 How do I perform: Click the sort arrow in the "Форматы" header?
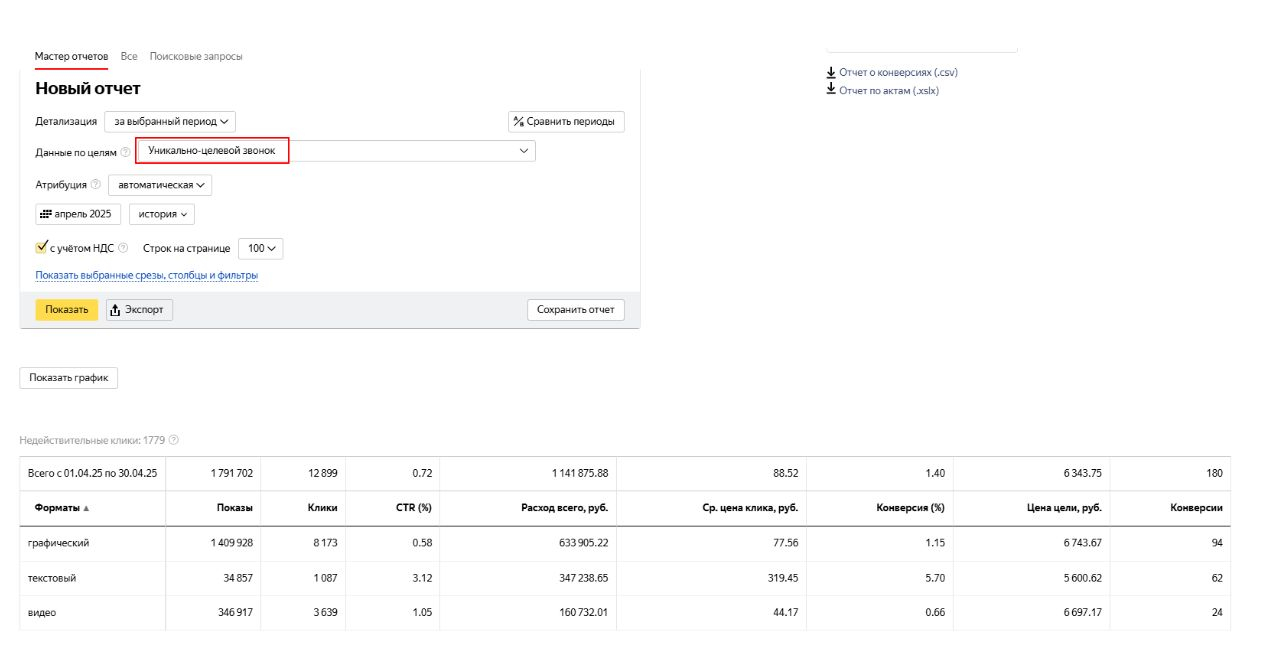click(x=86, y=508)
